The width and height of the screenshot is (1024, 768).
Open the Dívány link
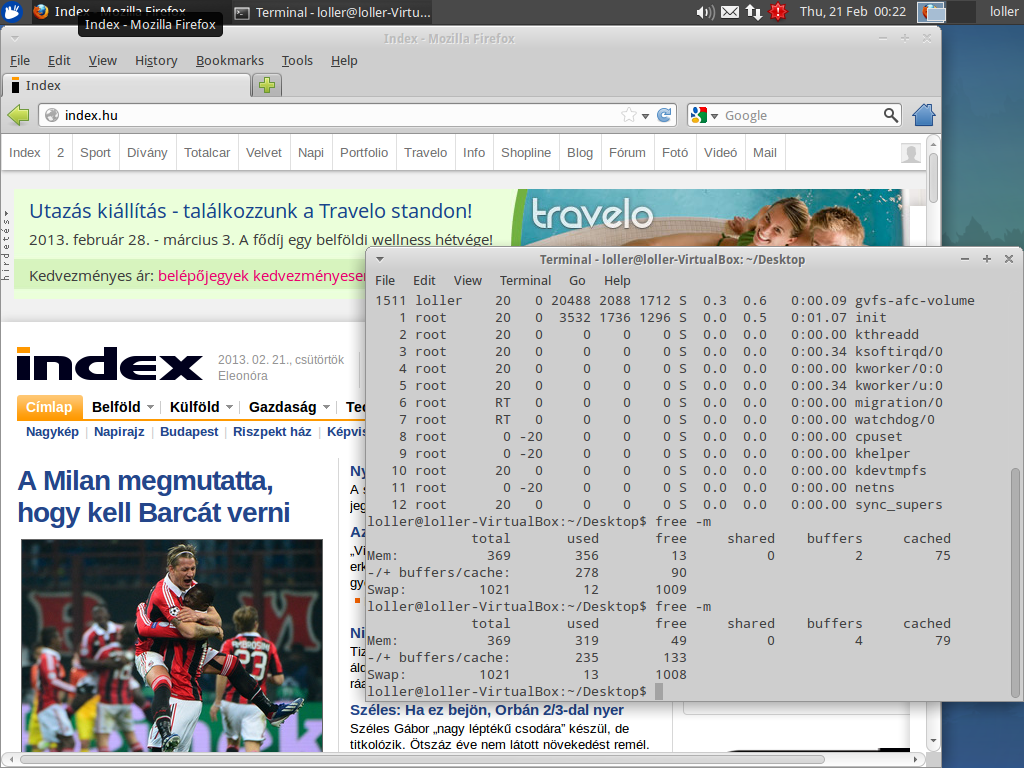147,153
